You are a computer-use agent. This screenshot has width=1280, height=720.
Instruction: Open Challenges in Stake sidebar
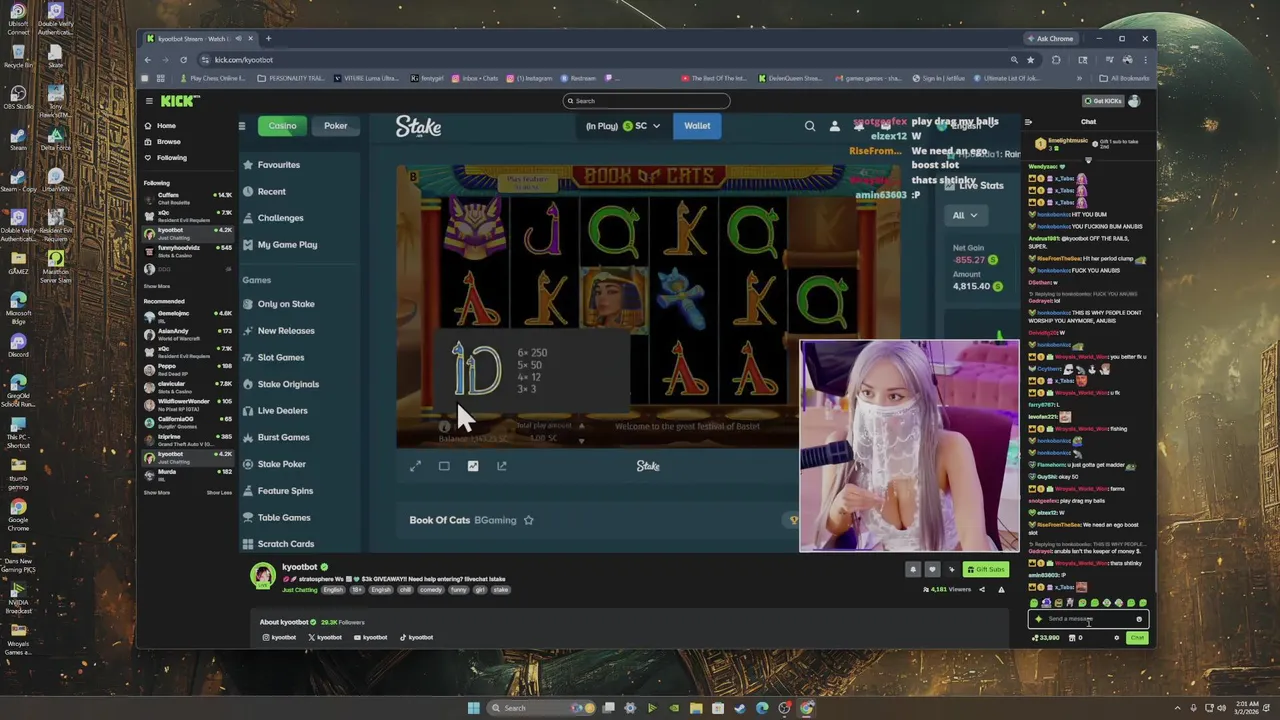point(280,218)
